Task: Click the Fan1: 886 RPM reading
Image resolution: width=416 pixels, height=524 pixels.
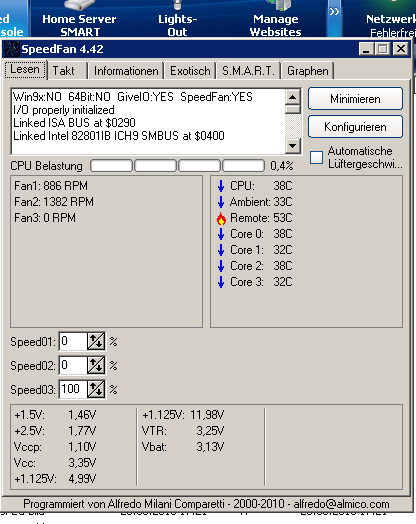Action: point(51,186)
